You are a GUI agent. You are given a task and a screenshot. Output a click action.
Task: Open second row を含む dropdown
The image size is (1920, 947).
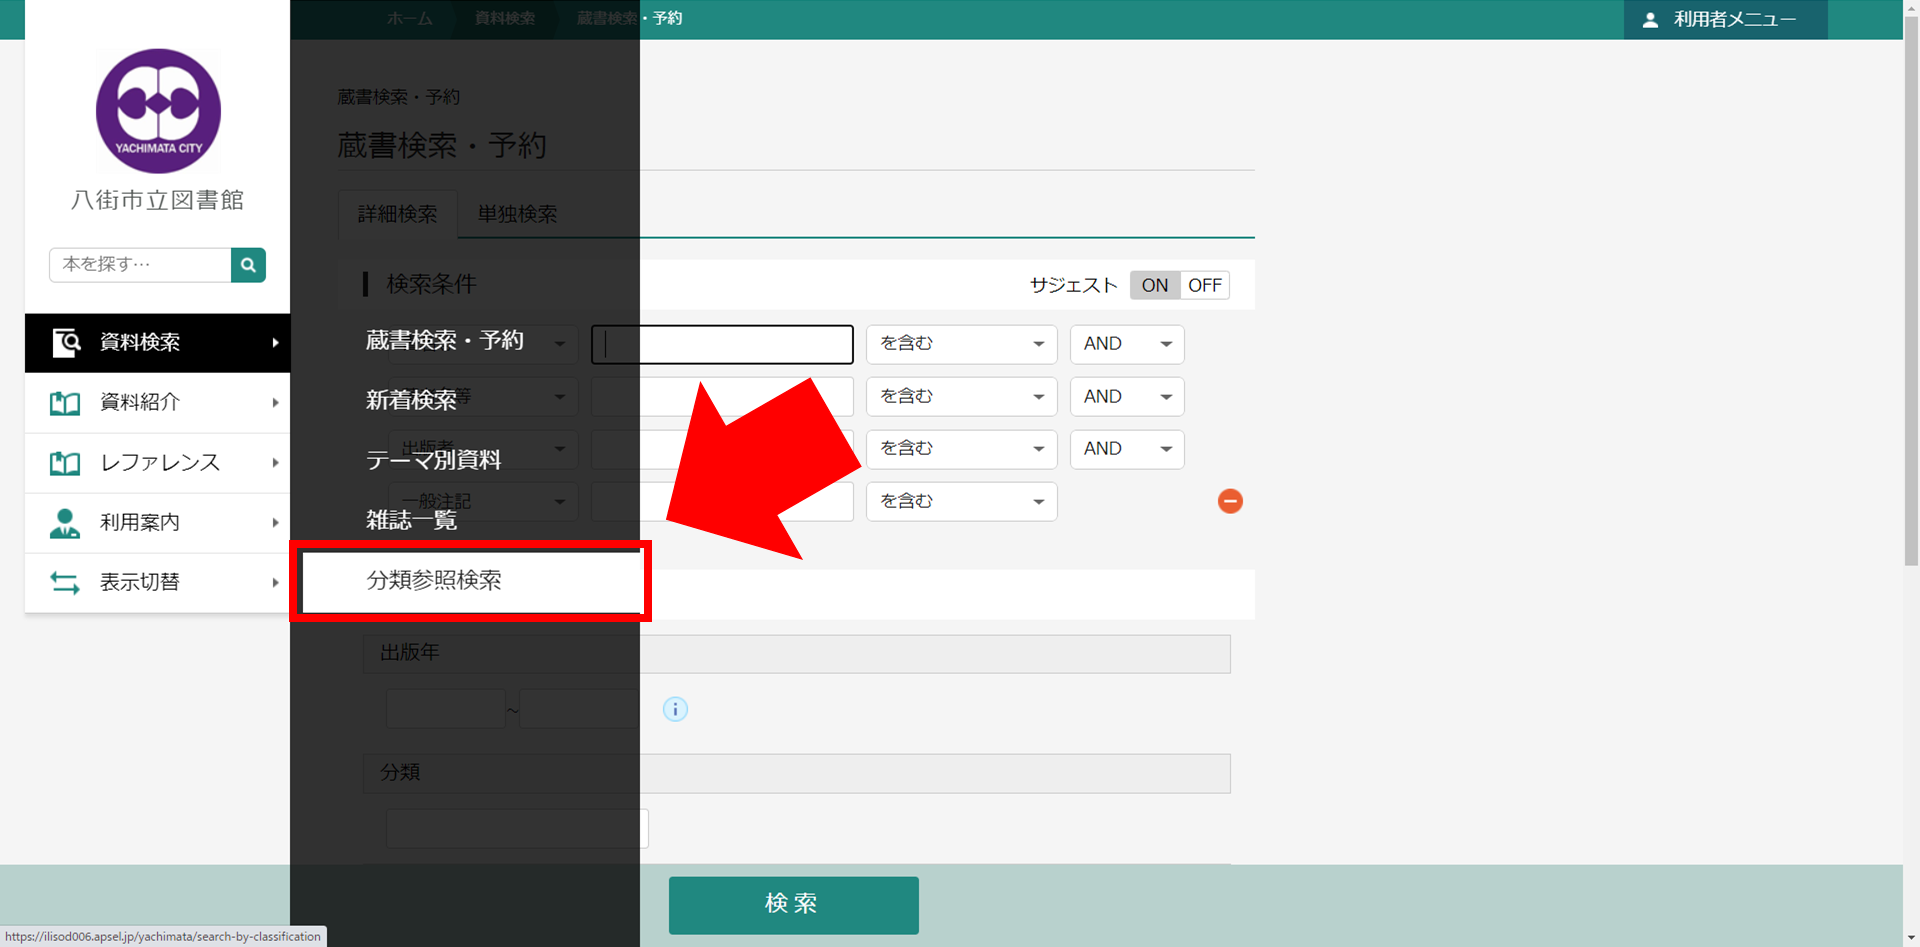[x=961, y=397]
